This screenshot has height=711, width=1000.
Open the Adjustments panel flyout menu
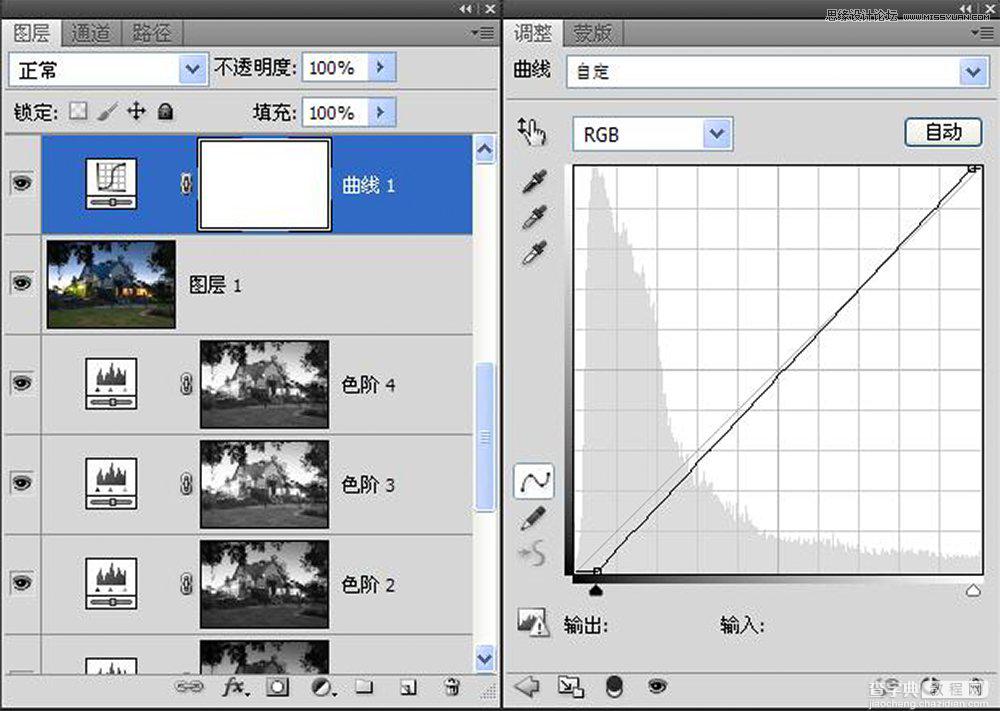[983, 32]
